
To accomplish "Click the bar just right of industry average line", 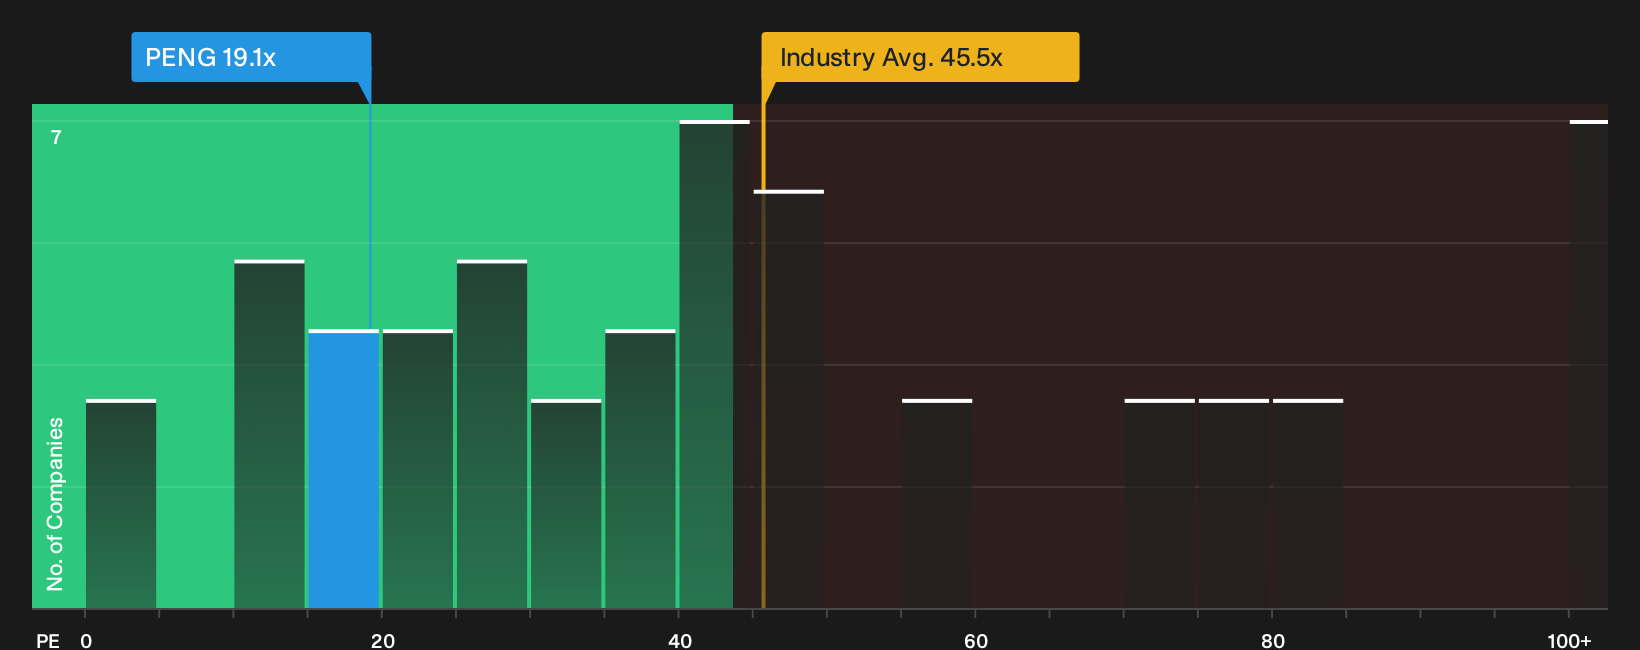I will point(789,399).
